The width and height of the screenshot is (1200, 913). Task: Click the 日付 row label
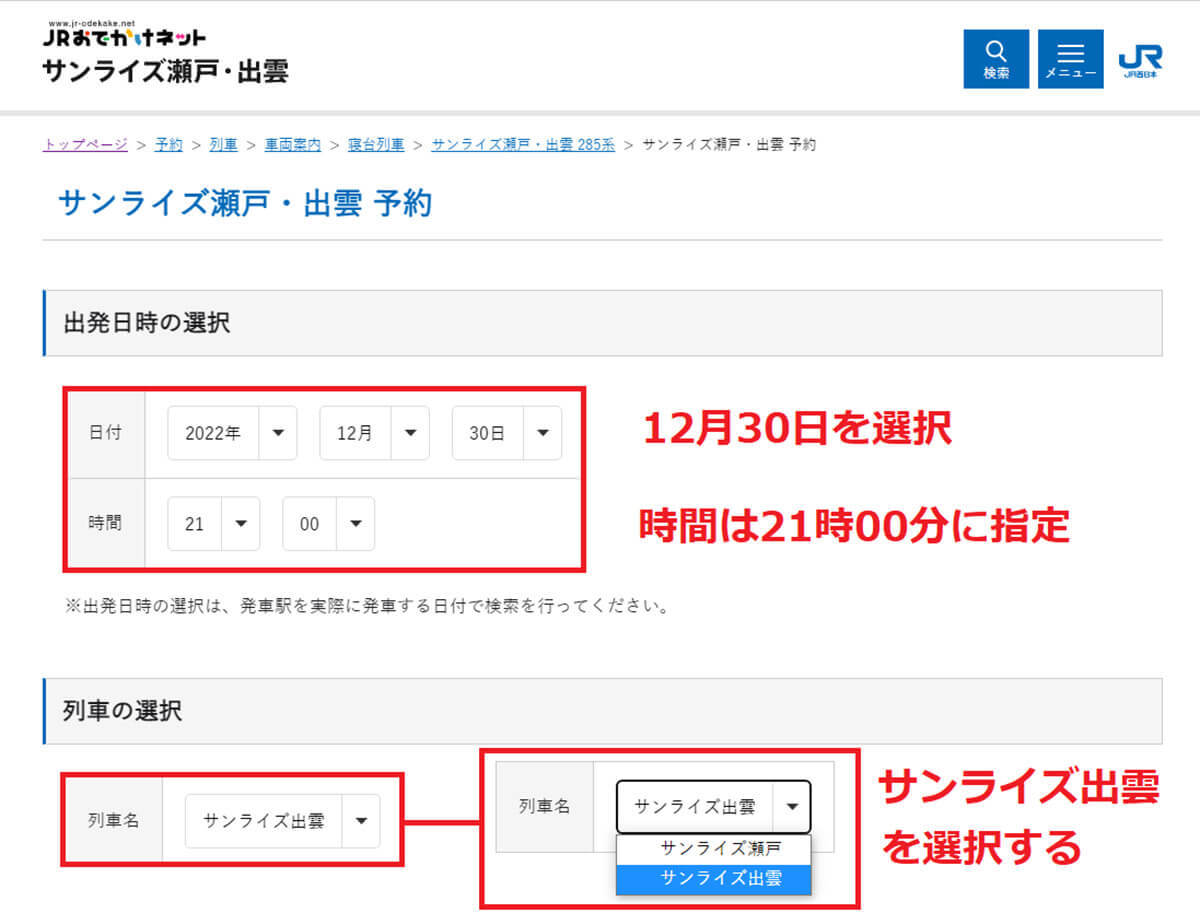[x=105, y=433]
